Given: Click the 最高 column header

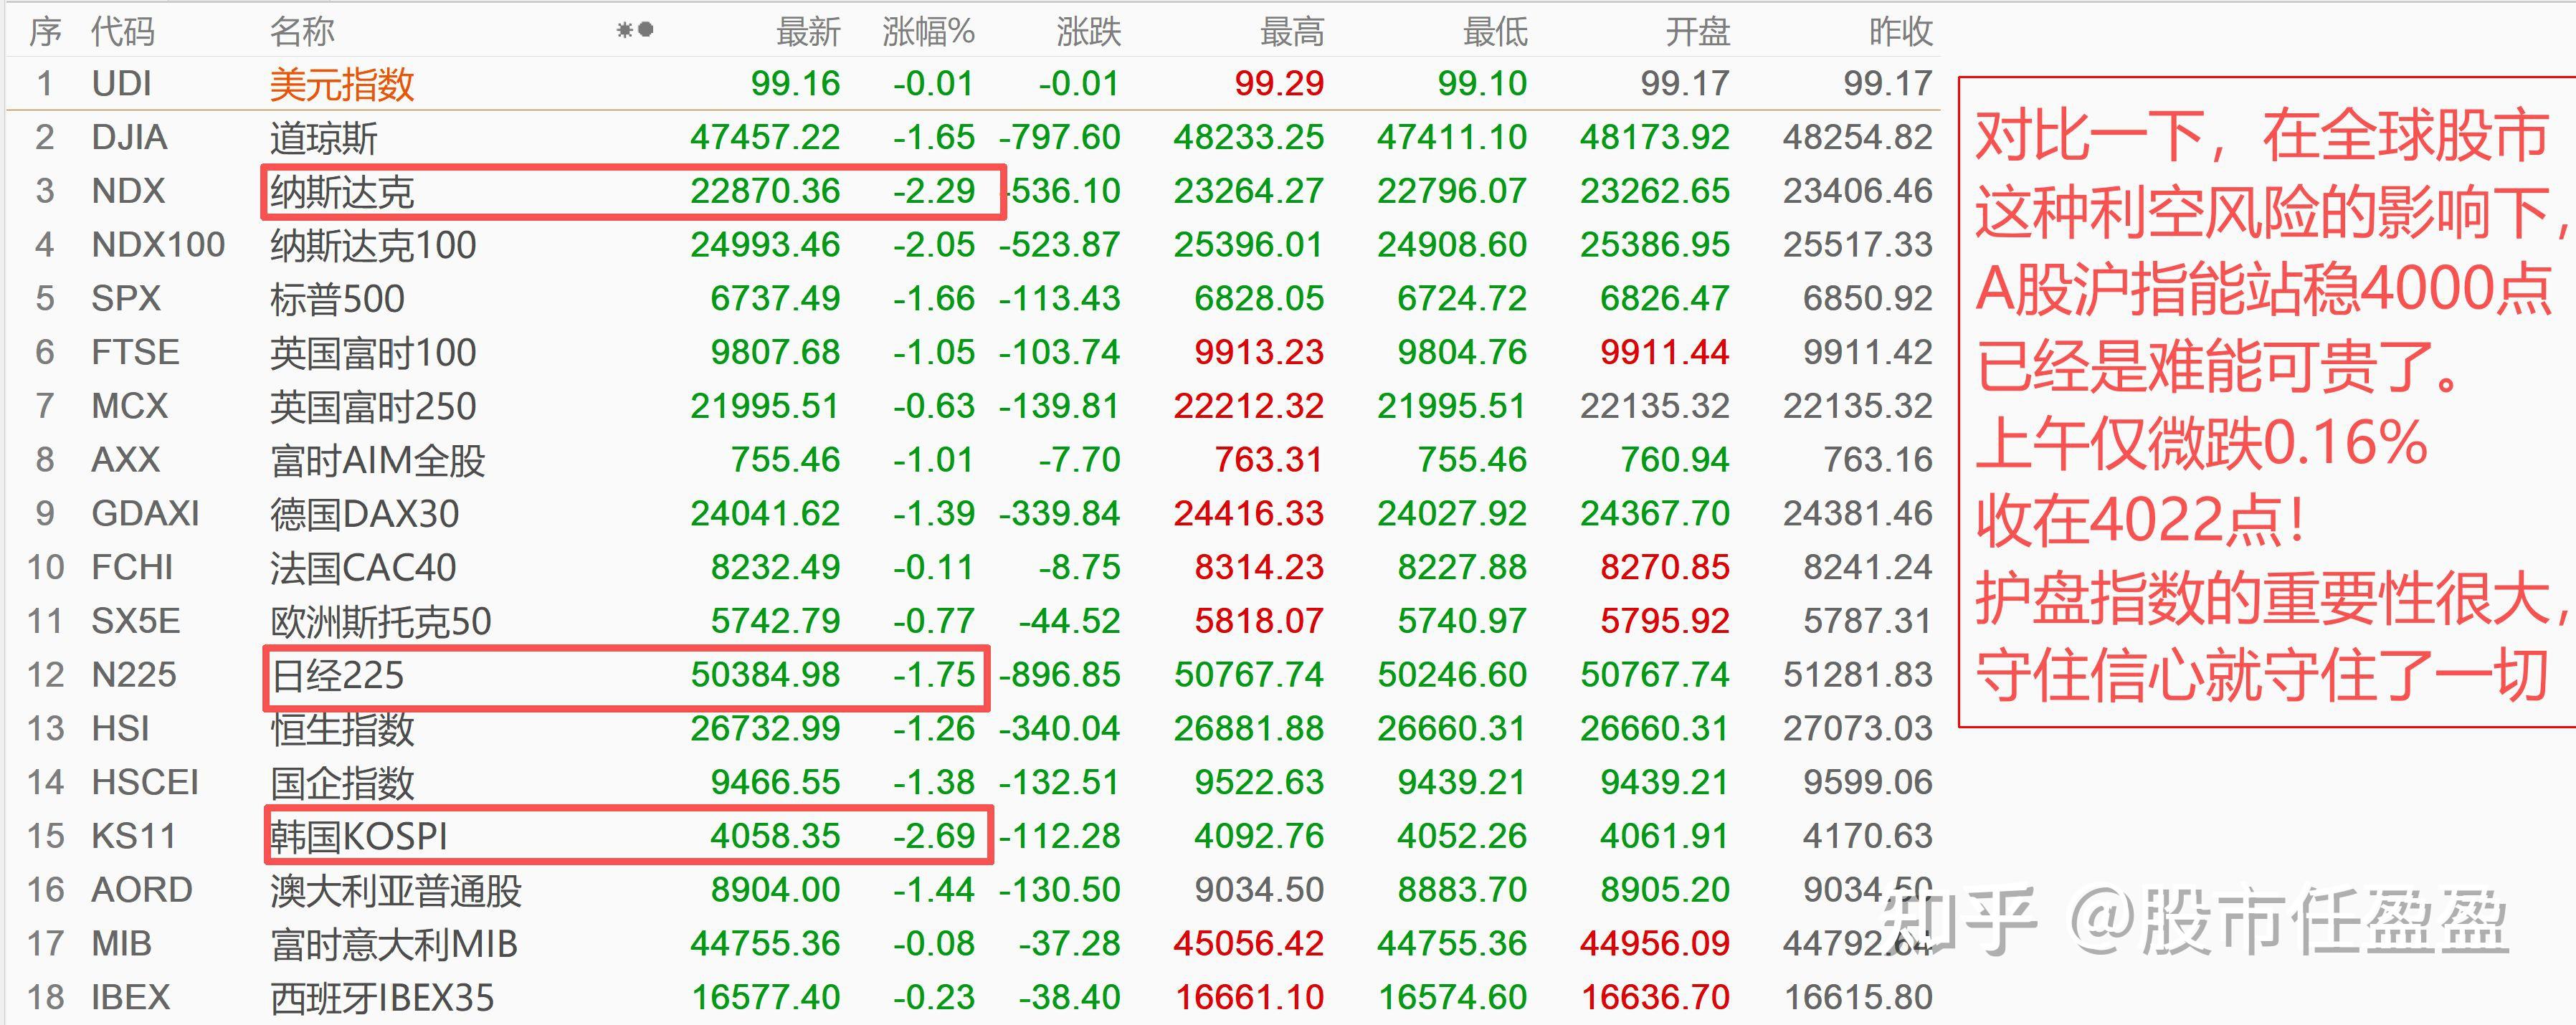Looking at the screenshot, I should click(x=1292, y=32).
